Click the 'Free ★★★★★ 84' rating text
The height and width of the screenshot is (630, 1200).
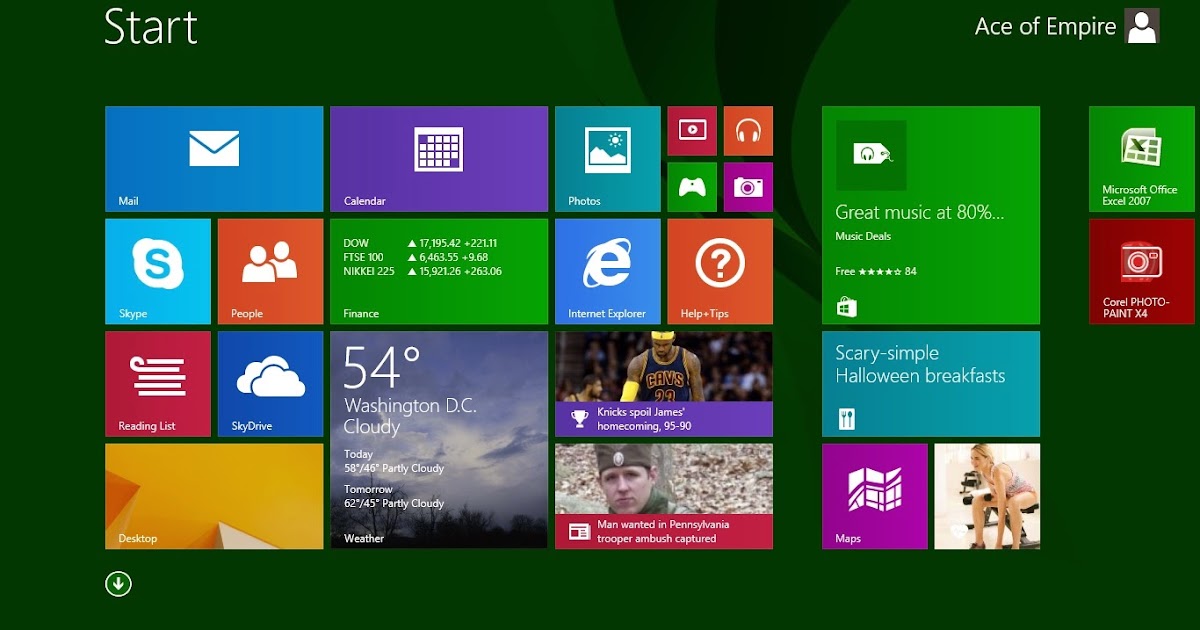(876, 271)
